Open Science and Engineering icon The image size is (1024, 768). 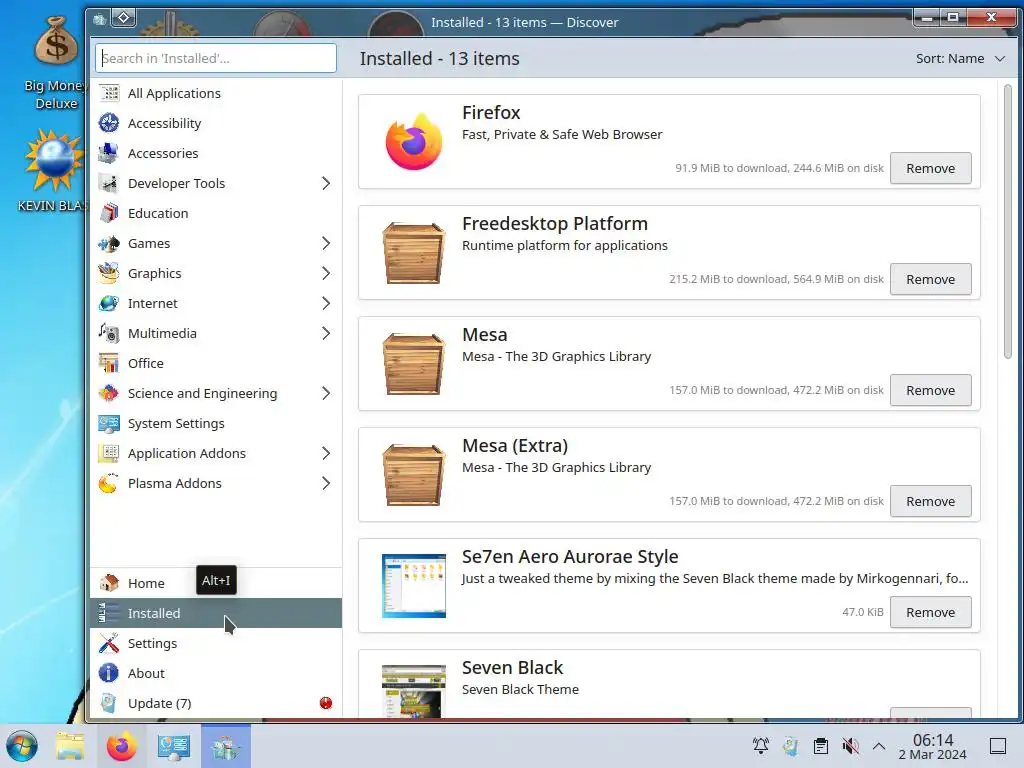click(x=109, y=394)
